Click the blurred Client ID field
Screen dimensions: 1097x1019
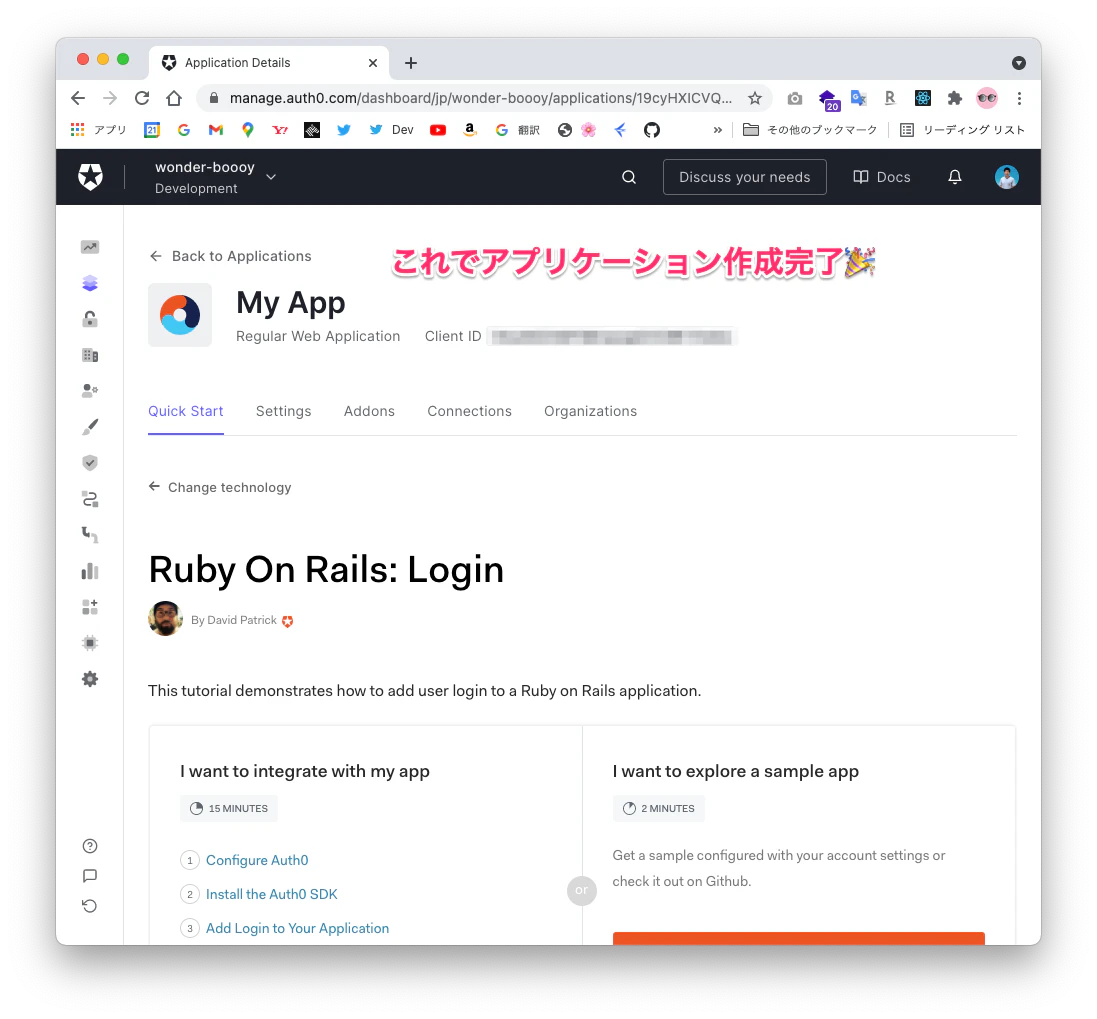[x=611, y=336]
